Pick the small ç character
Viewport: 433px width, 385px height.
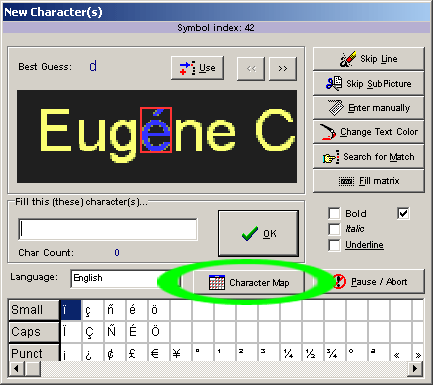[93, 310]
